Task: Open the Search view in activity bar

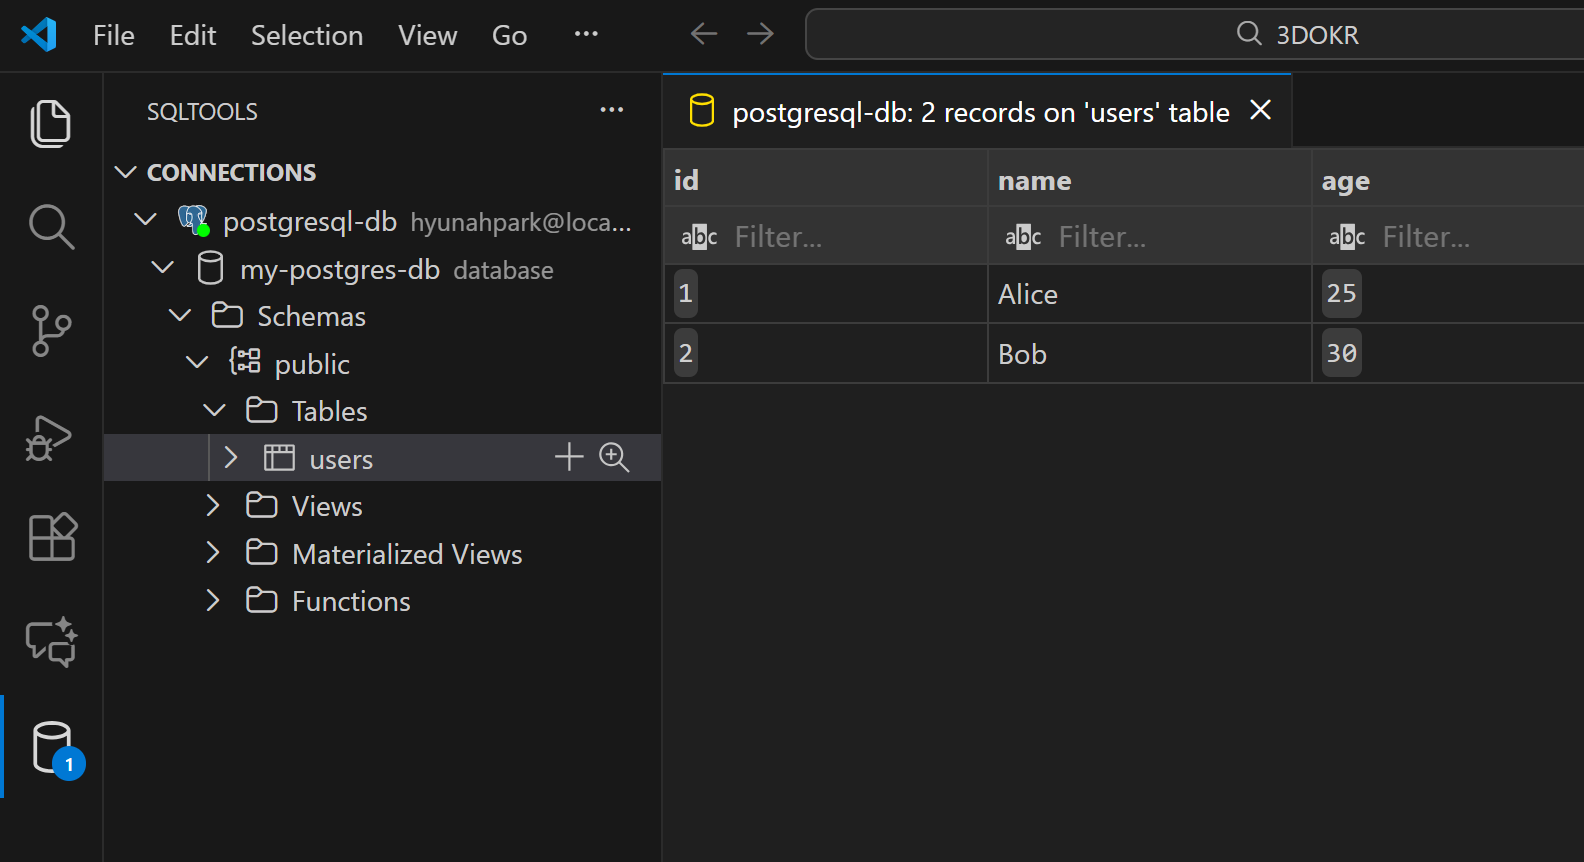Action: (50, 227)
